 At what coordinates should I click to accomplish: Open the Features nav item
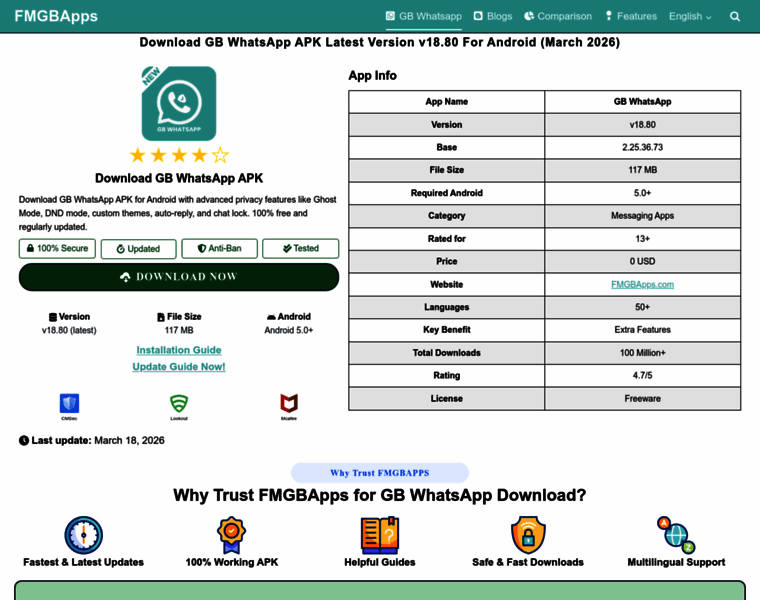(x=631, y=16)
